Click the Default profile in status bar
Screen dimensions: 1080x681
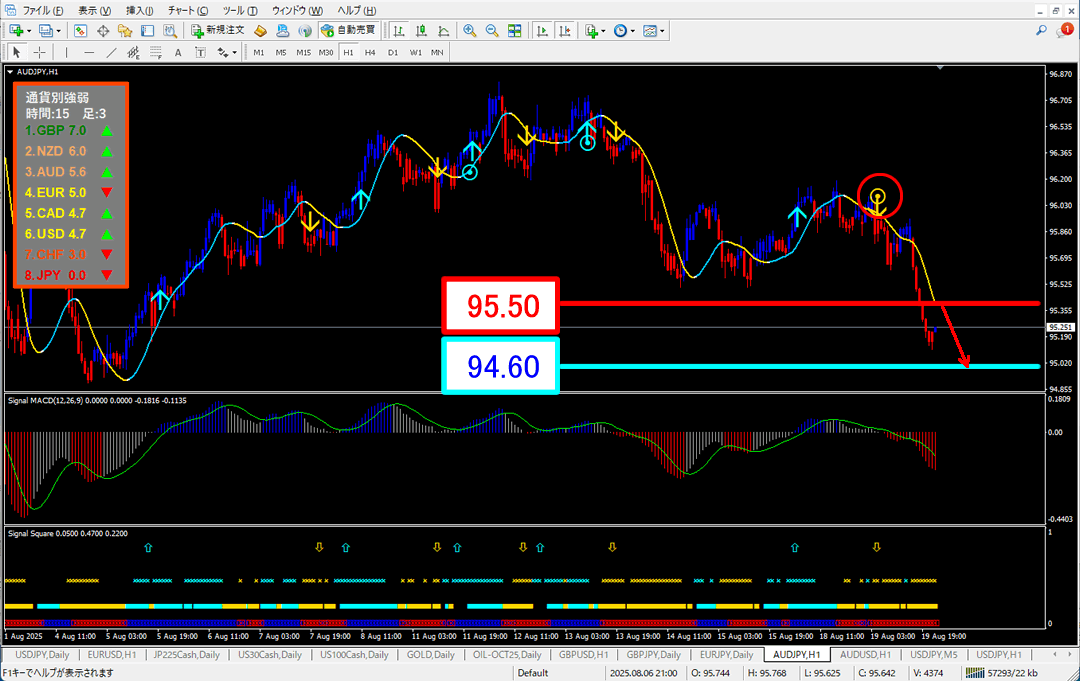point(532,673)
